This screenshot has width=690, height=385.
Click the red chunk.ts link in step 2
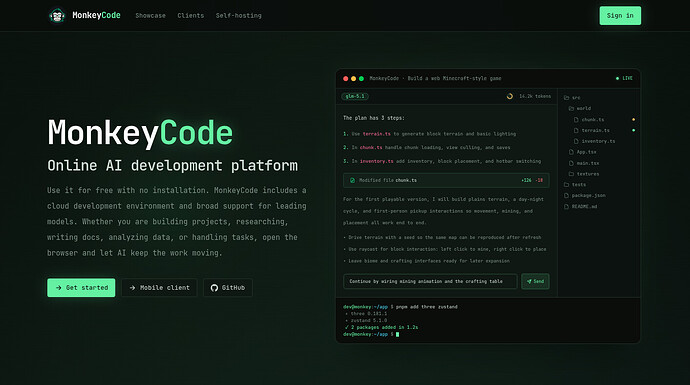[371, 147]
